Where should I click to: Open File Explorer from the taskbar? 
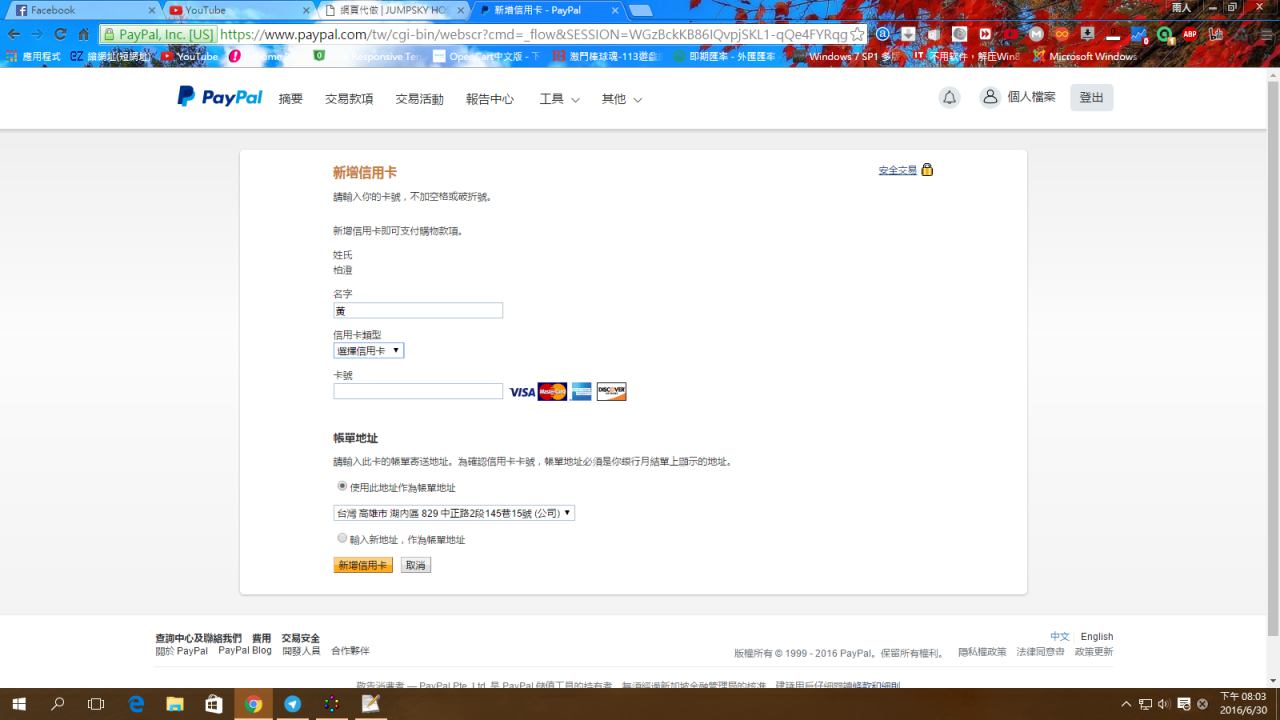[x=175, y=704]
